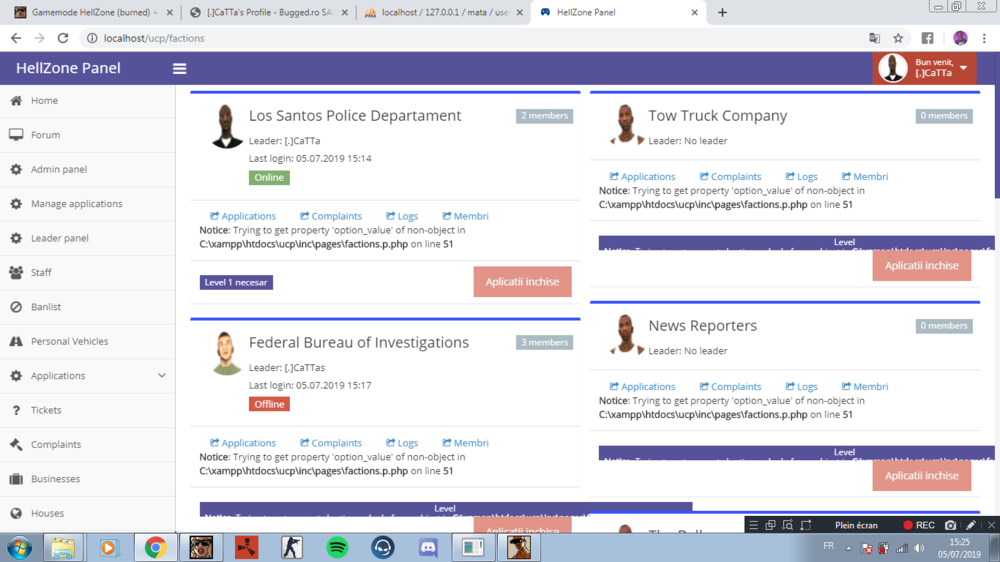Open Applications link for Los Santos Police
Image resolution: width=1000 pixels, height=562 pixels.
[243, 216]
